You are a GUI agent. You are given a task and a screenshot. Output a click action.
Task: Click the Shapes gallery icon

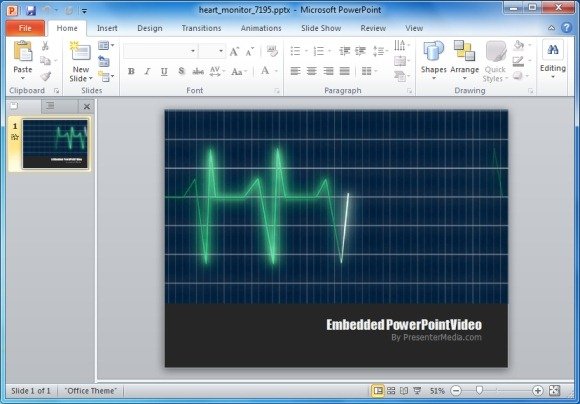click(x=434, y=51)
